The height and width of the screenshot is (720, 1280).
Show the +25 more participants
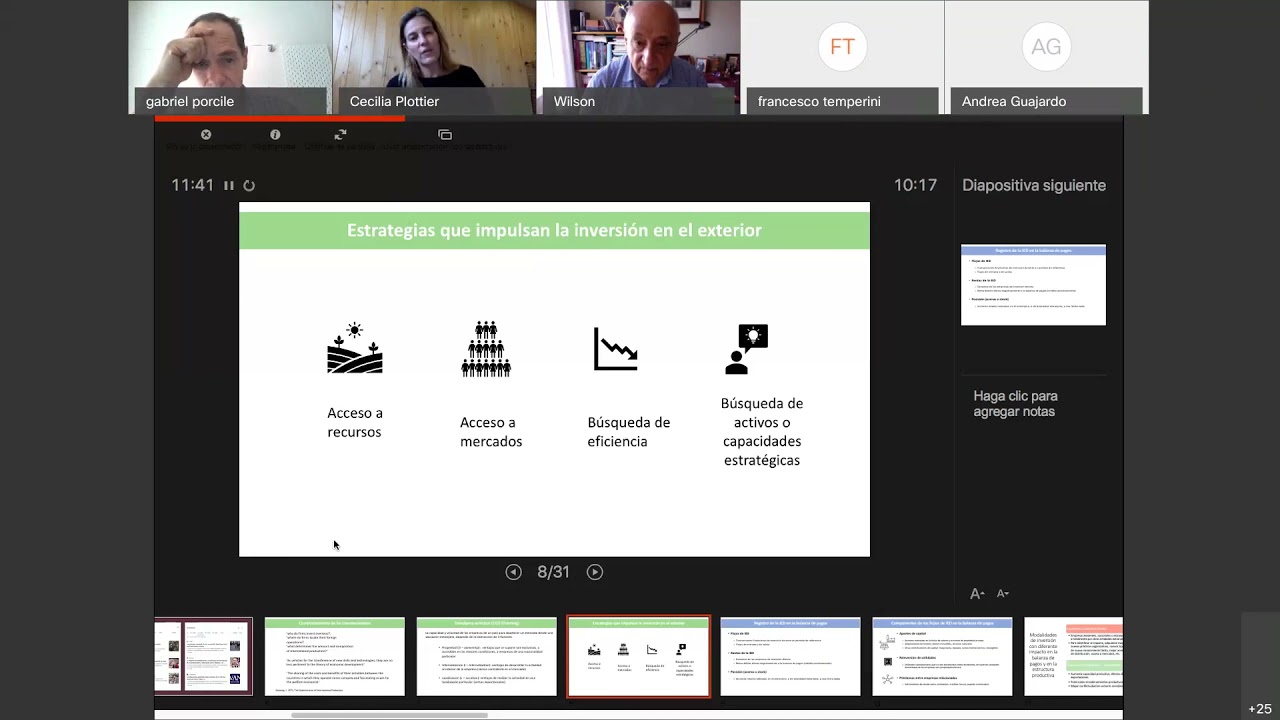[x=1259, y=709]
